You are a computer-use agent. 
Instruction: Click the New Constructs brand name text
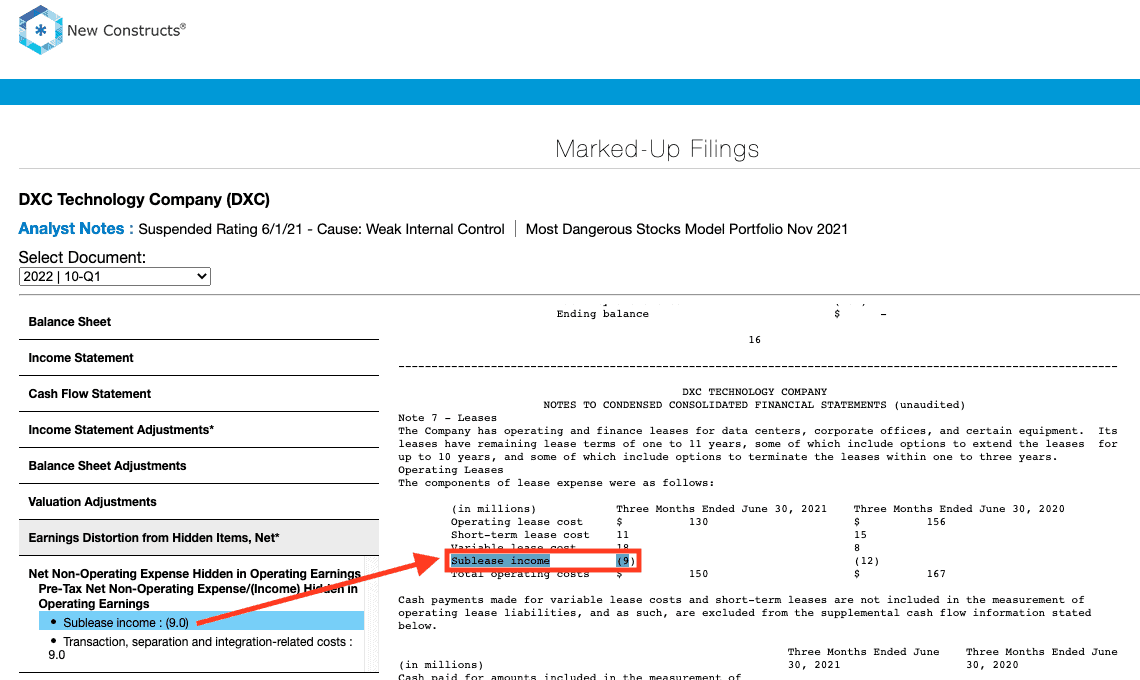click(127, 31)
